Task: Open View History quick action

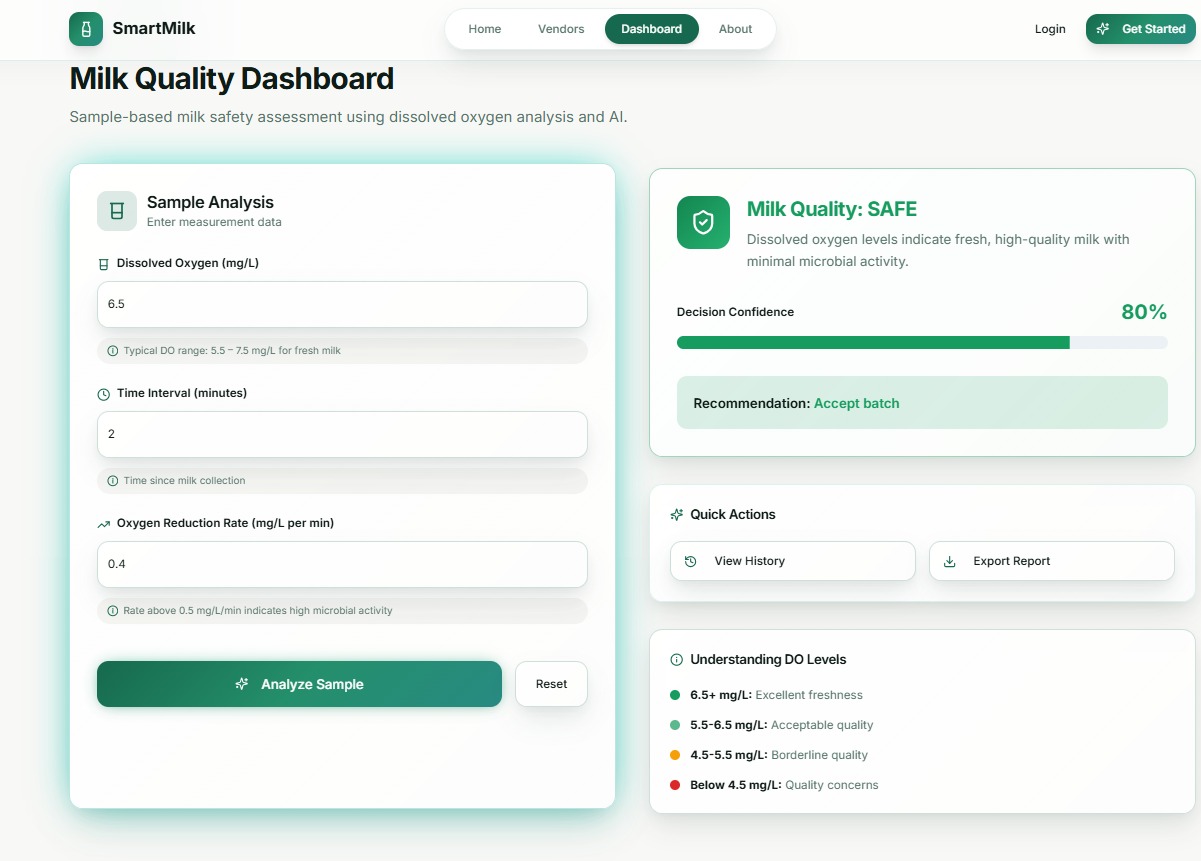Action: pyautogui.click(x=793, y=561)
